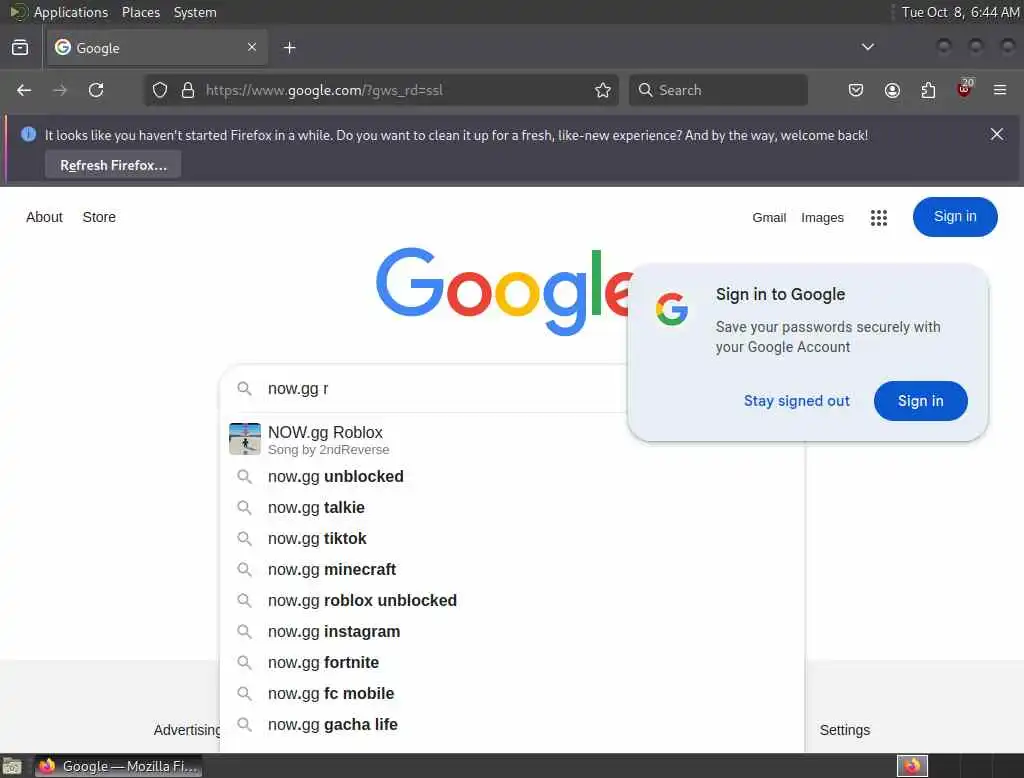Reload the page with the refresh icon
The height and width of the screenshot is (778, 1024).
tap(96, 90)
